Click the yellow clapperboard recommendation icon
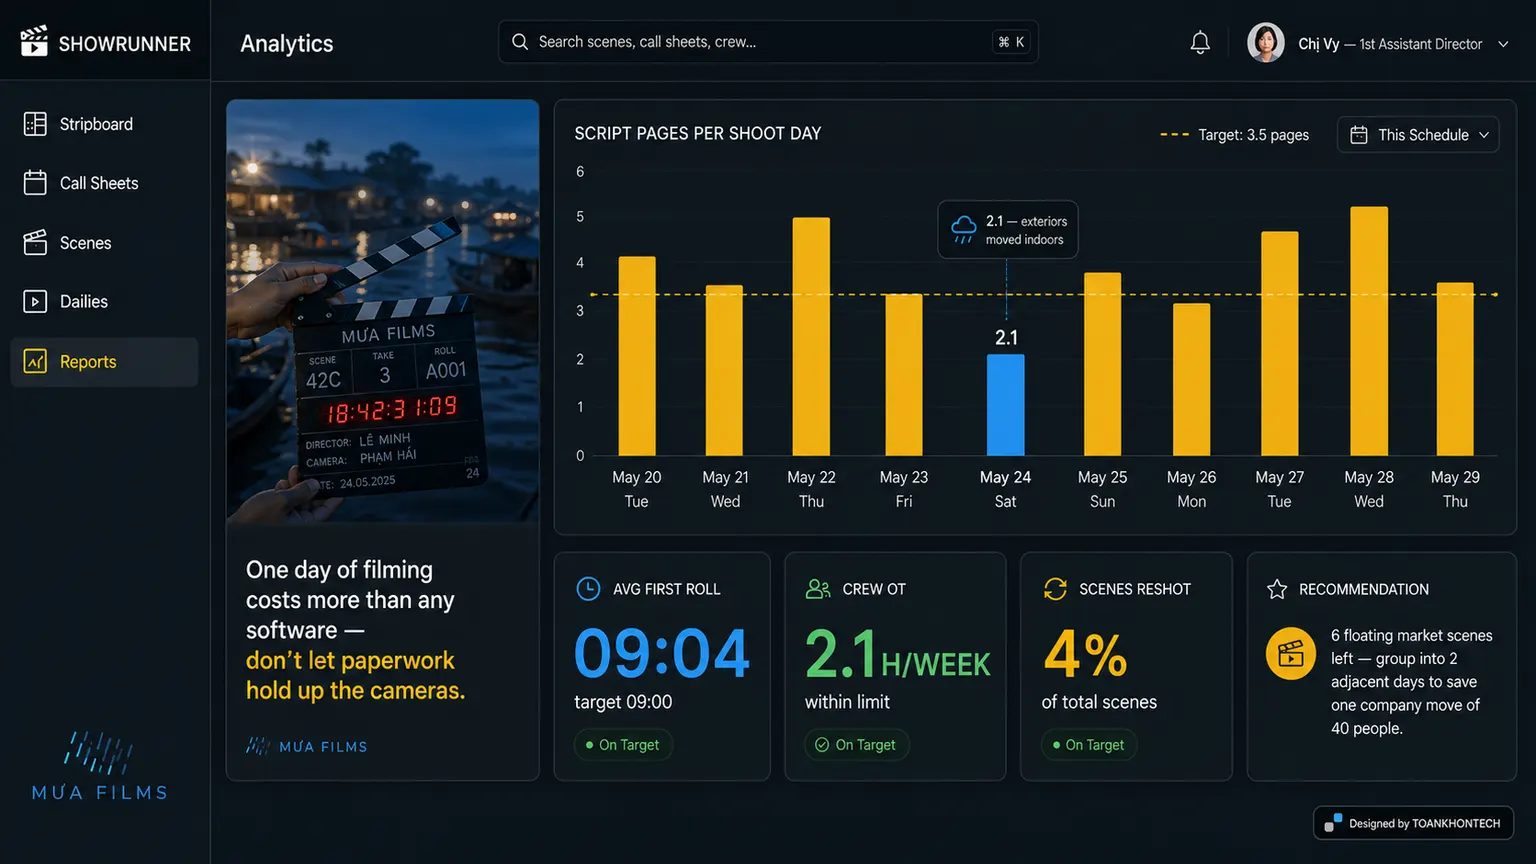The image size is (1536, 864). tap(1291, 654)
